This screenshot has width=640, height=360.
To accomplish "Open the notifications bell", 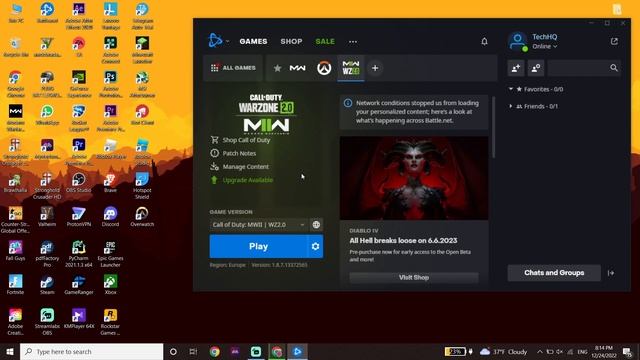I will pos(484,41).
